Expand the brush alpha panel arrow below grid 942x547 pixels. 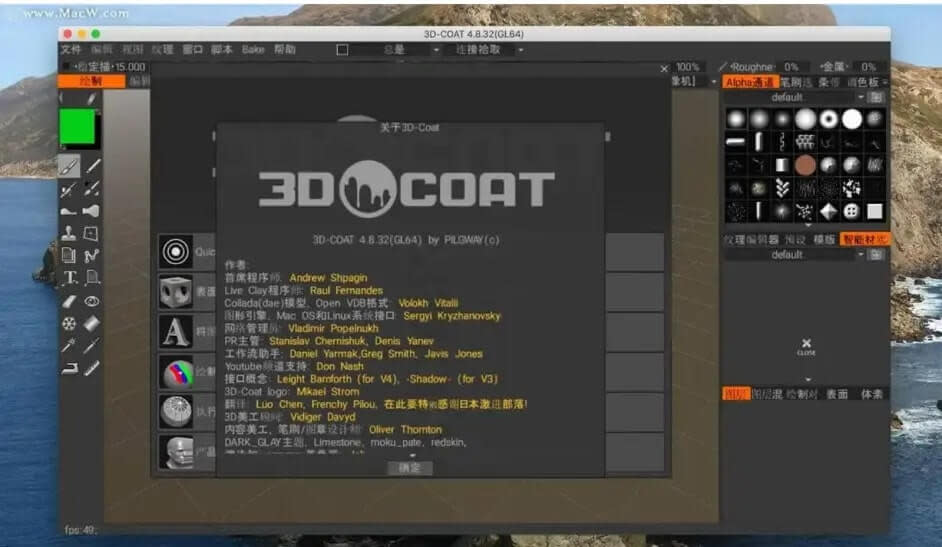[807, 226]
